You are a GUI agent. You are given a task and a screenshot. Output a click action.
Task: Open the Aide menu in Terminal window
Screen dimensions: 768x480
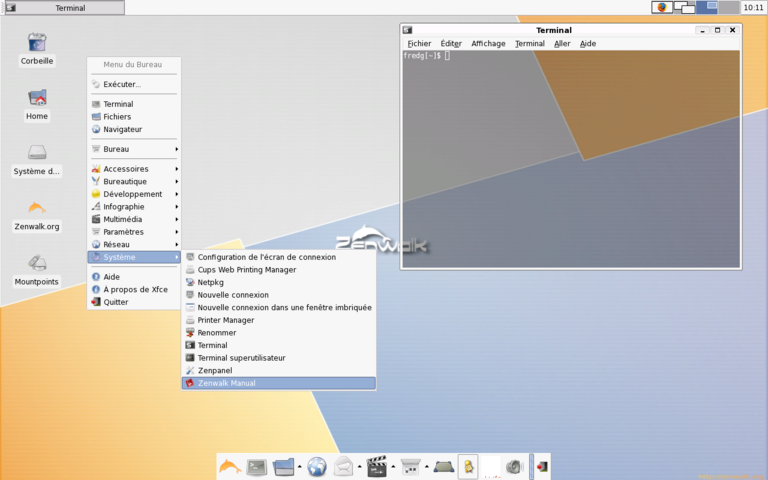coord(588,44)
